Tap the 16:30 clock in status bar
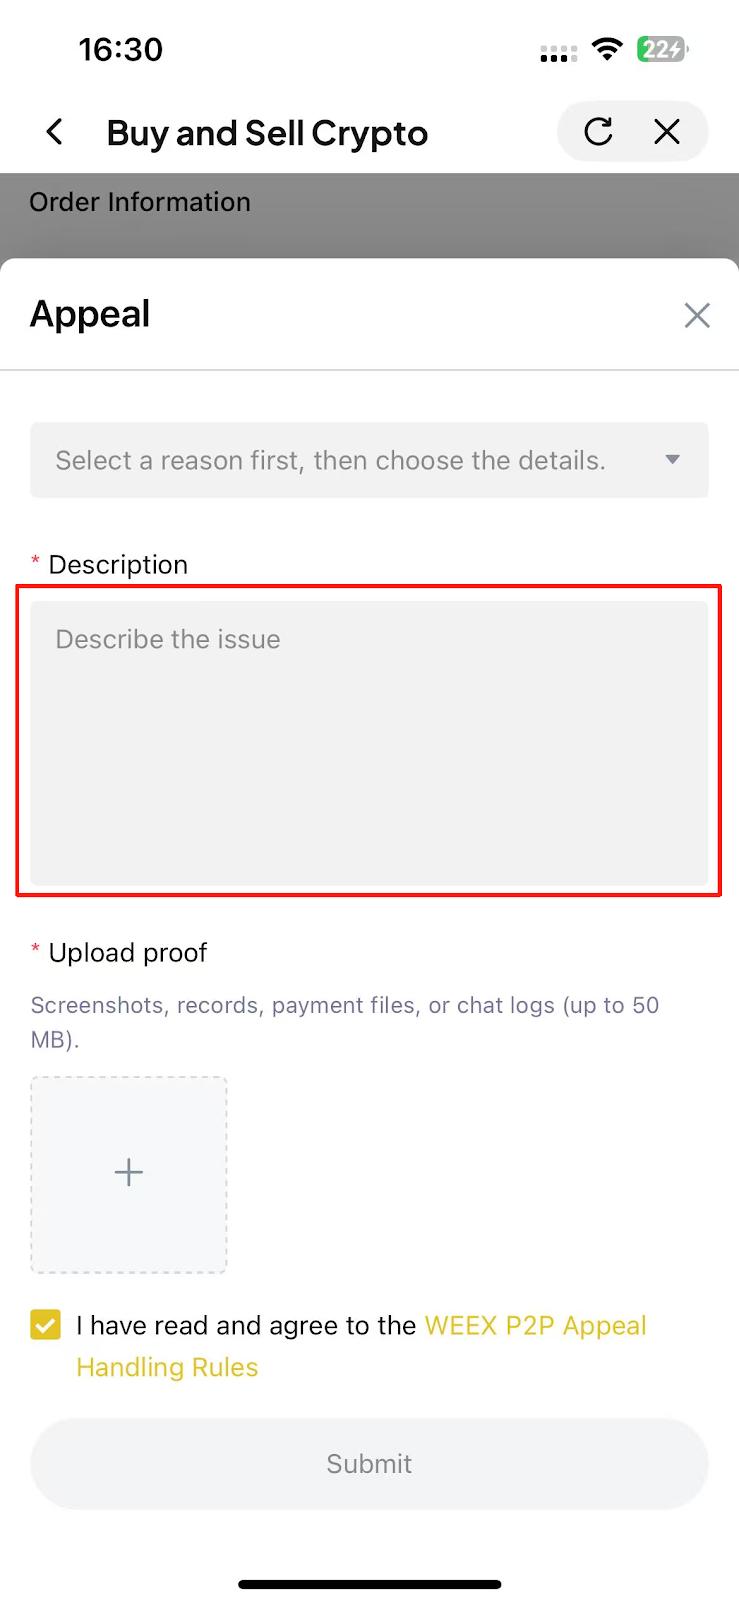739x1600 pixels. (121, 49)
